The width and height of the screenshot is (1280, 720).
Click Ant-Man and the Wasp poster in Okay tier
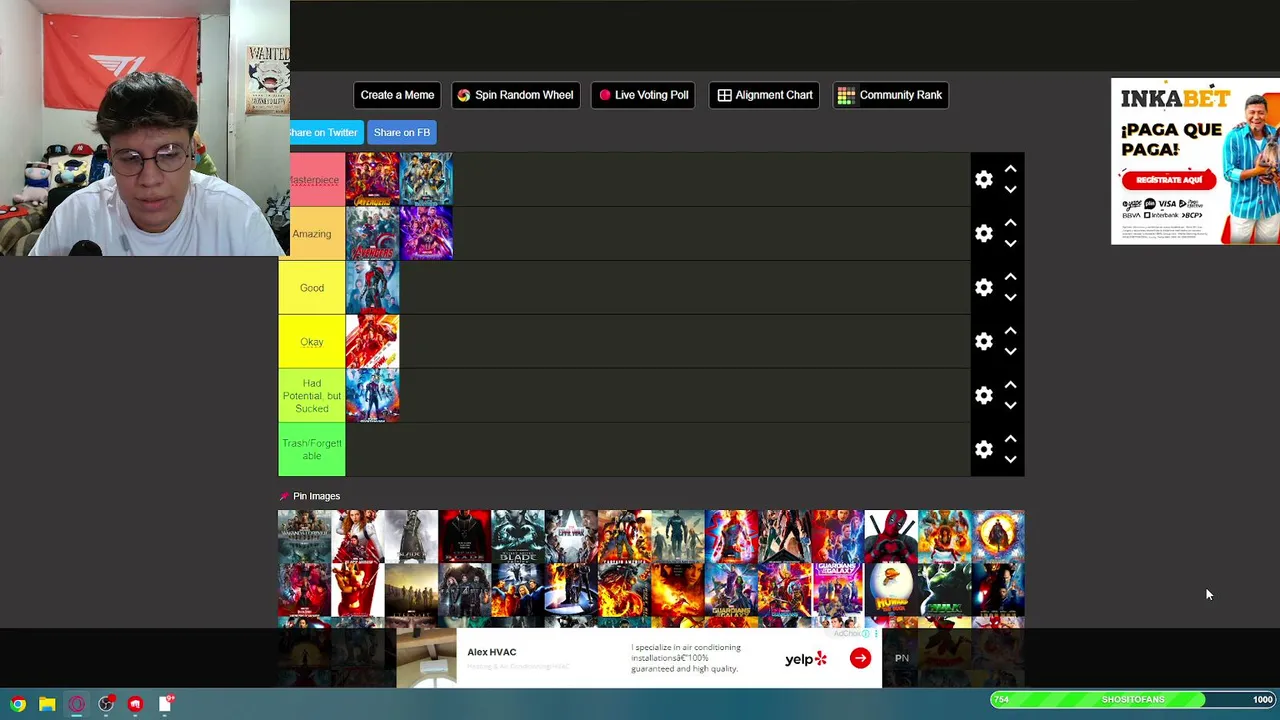[372, 342]
